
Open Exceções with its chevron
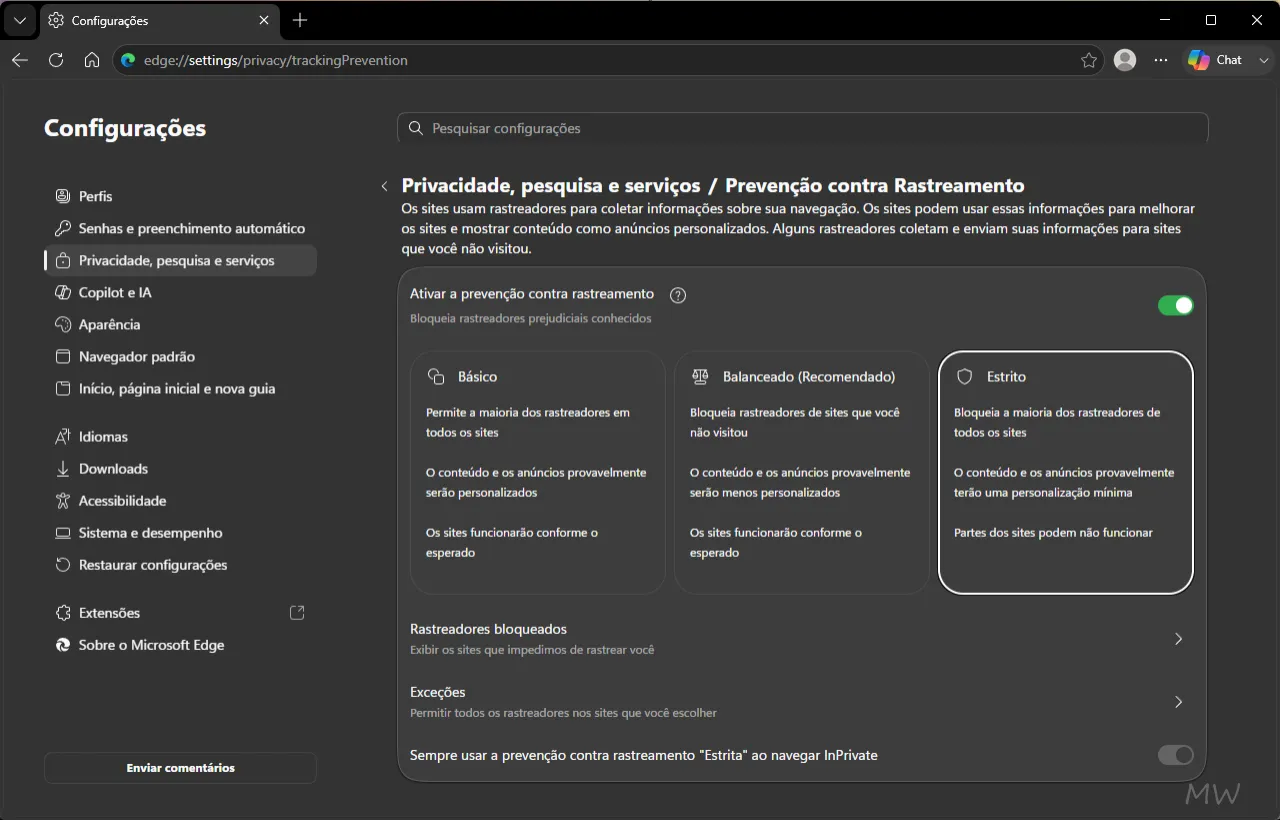pyautogui.click(x=1178, y=702)
